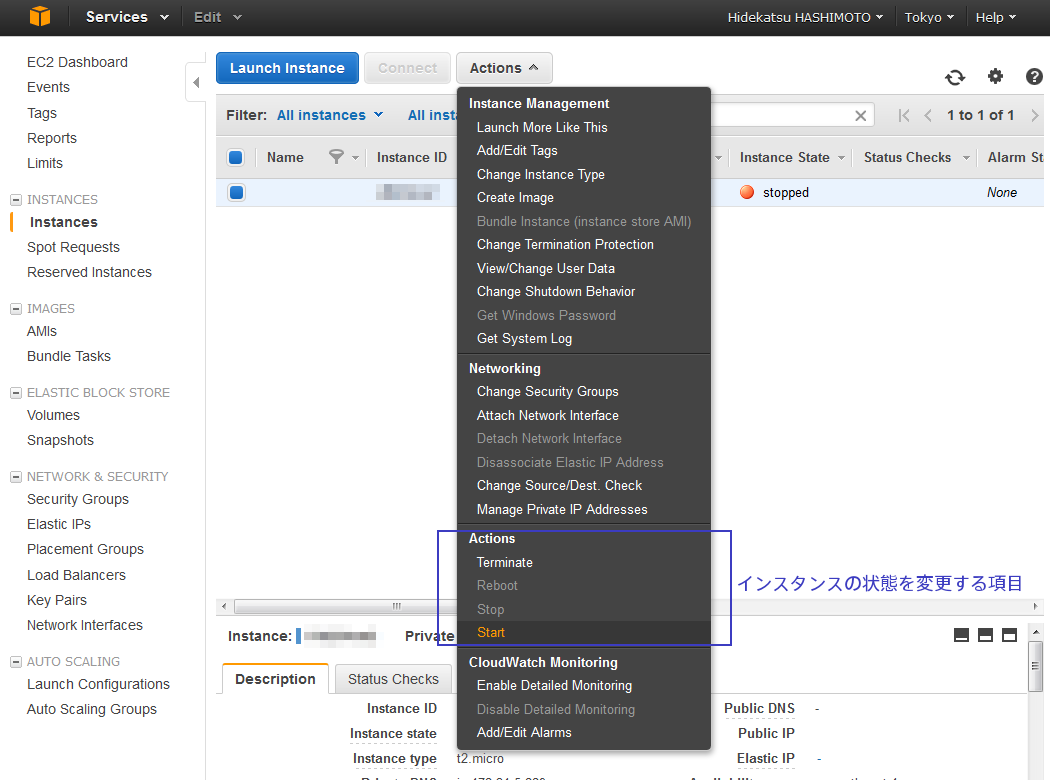Screen dimensions: 1050x780
Task: Maximize detail pane layout icon
Action: pos(1009,635)
